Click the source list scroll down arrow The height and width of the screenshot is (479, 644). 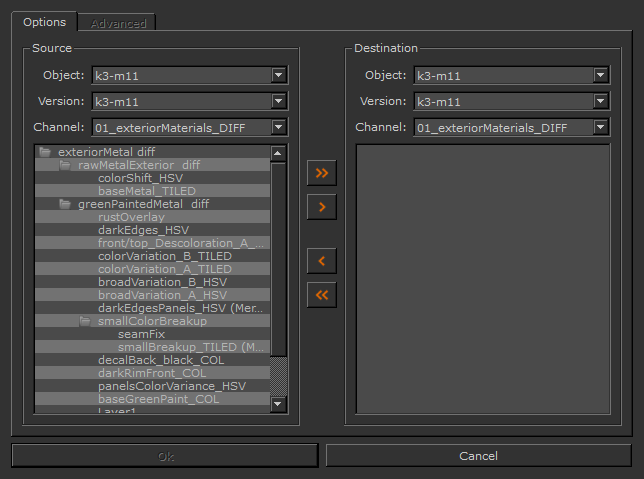(279, 403)
